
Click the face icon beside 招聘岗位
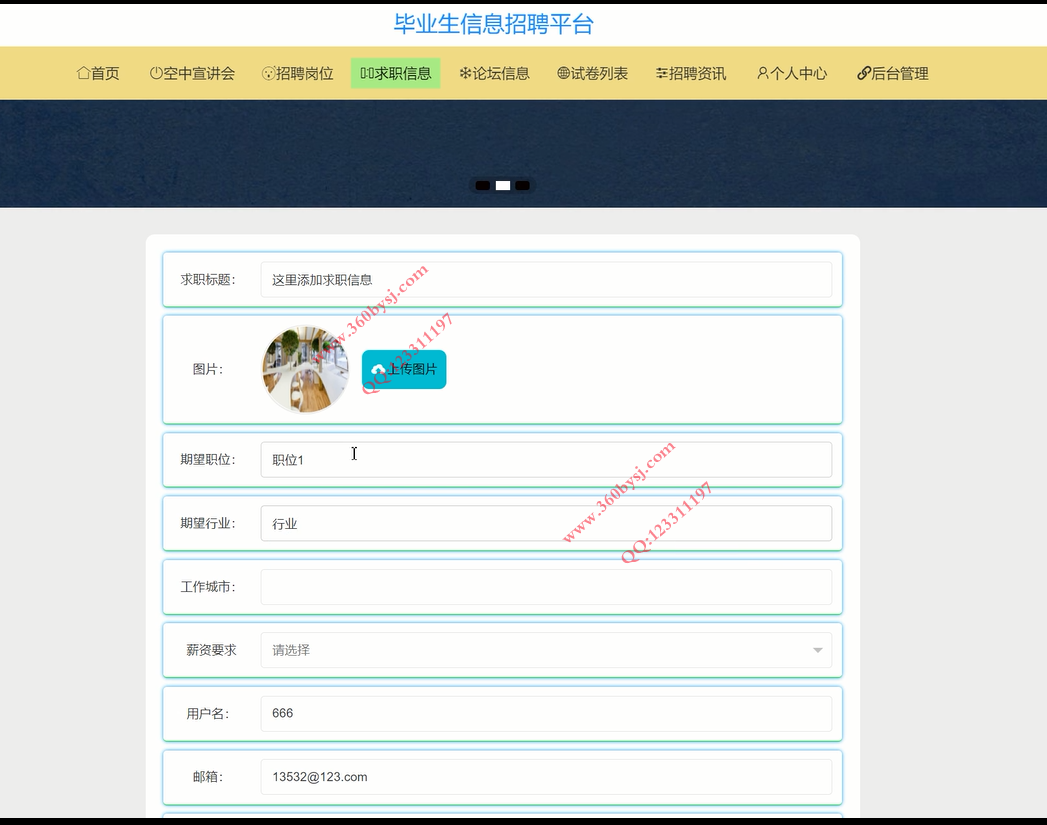pos(268,73)
